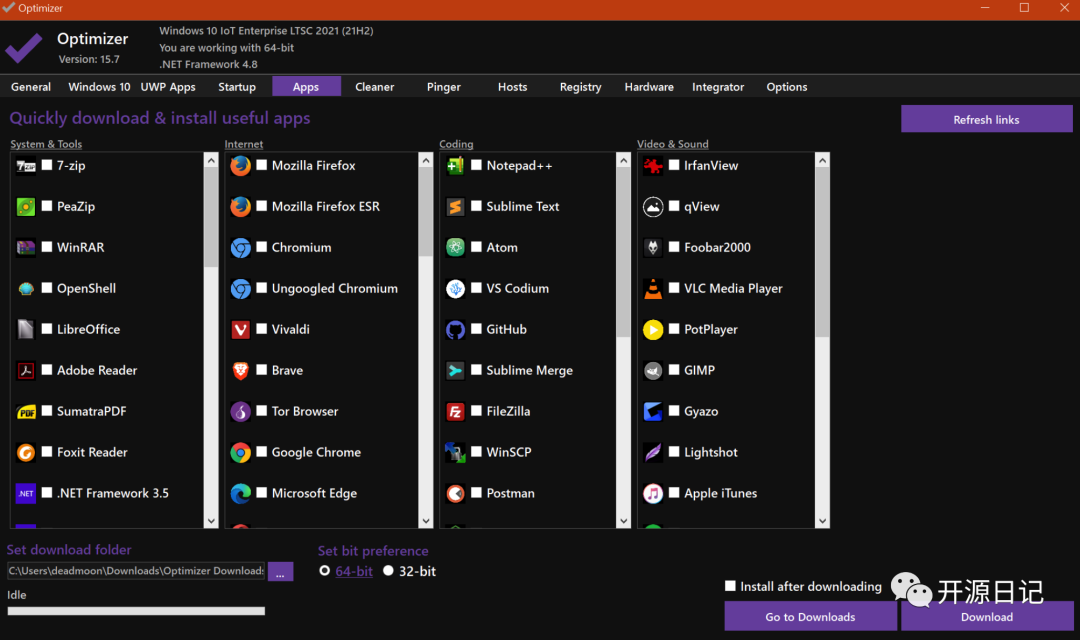Browse download folder with ... button
Viewport: 1080px width, 640px height.
tap(280, 572)
